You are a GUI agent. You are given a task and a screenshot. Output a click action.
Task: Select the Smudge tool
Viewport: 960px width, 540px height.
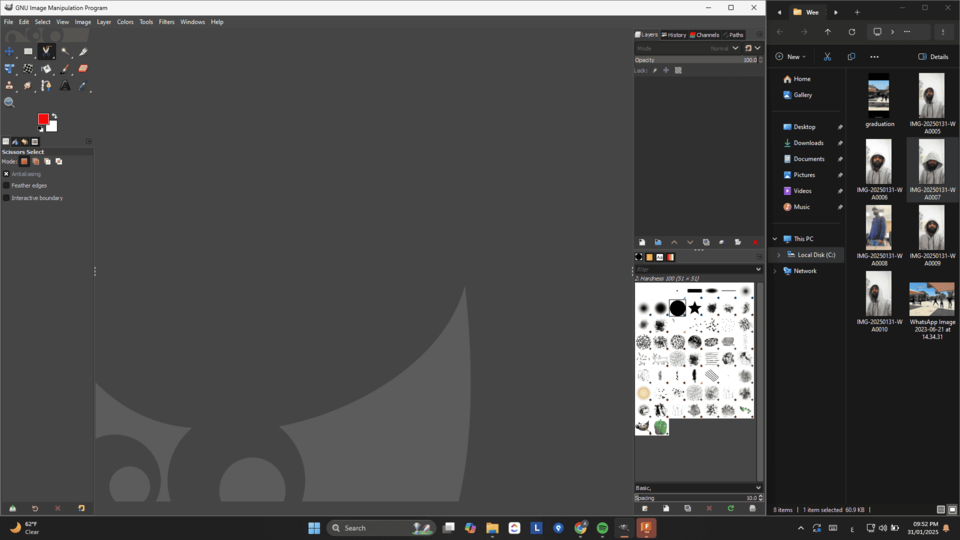(x=28, y=86)
